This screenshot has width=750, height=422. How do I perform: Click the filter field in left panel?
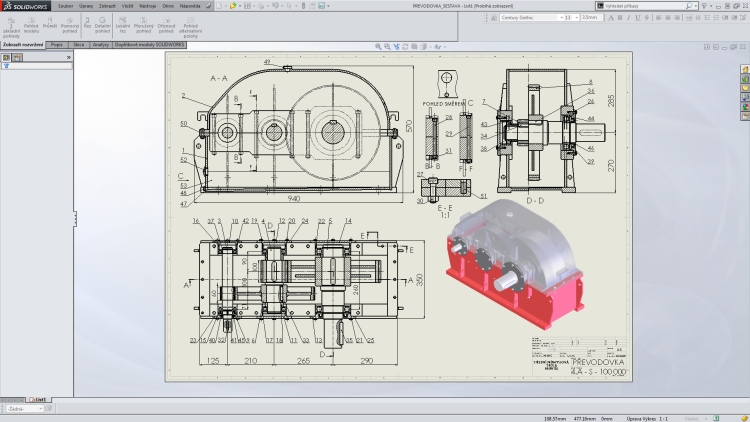click(37, 66)
